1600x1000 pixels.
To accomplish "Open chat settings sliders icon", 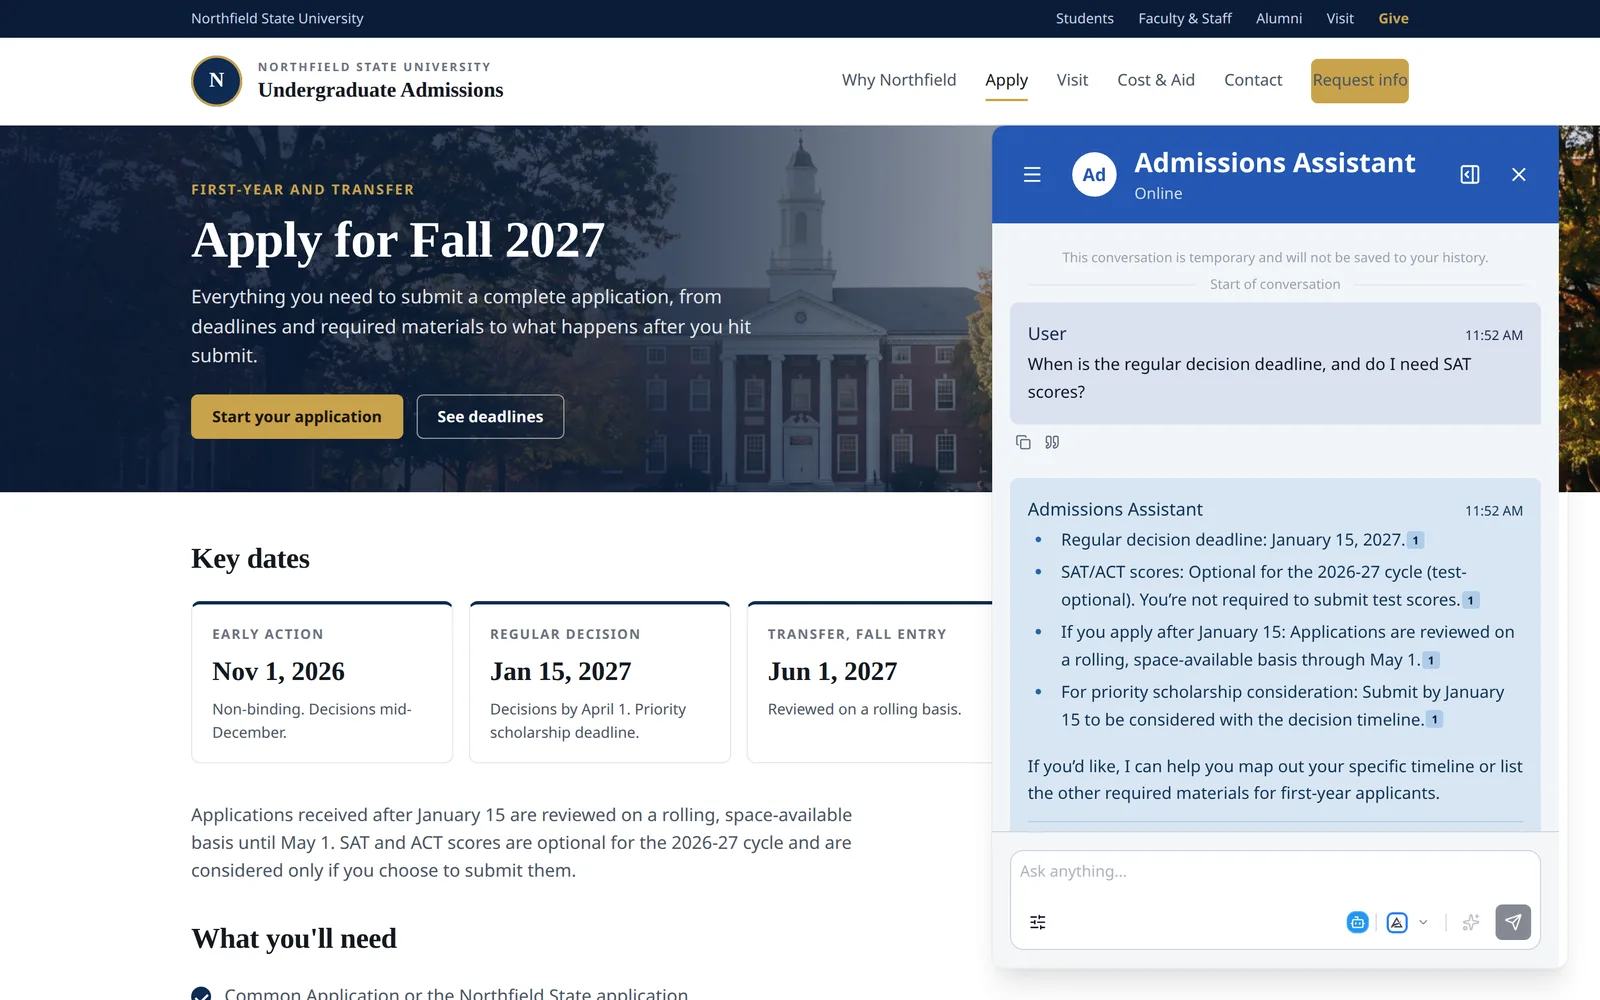I will point(1038,922).
